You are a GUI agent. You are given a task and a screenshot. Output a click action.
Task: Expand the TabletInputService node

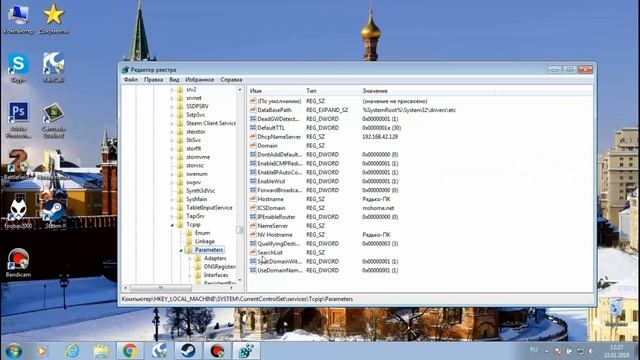172,208
